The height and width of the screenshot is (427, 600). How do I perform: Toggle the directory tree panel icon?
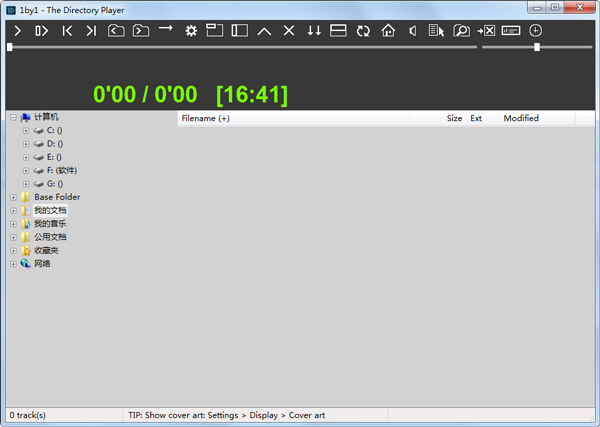[240, 31]
